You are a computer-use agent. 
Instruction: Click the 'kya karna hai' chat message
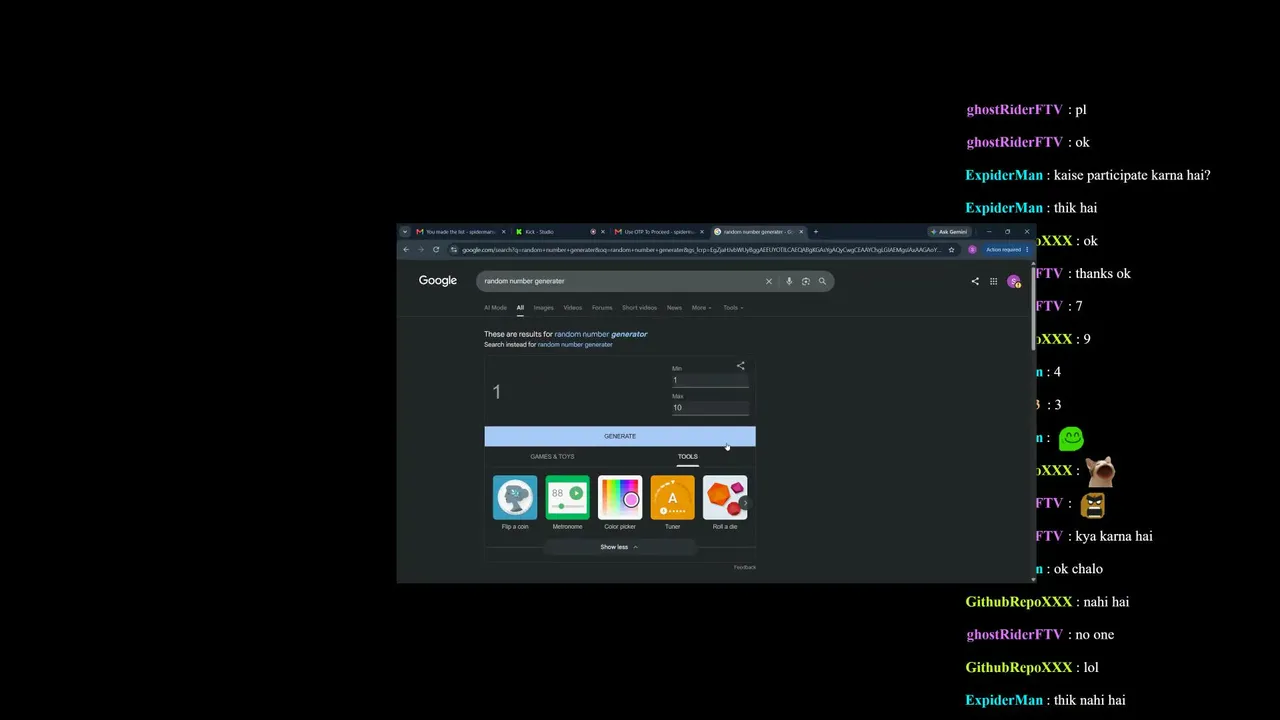pyautogui.click(x=1114, y=536)
